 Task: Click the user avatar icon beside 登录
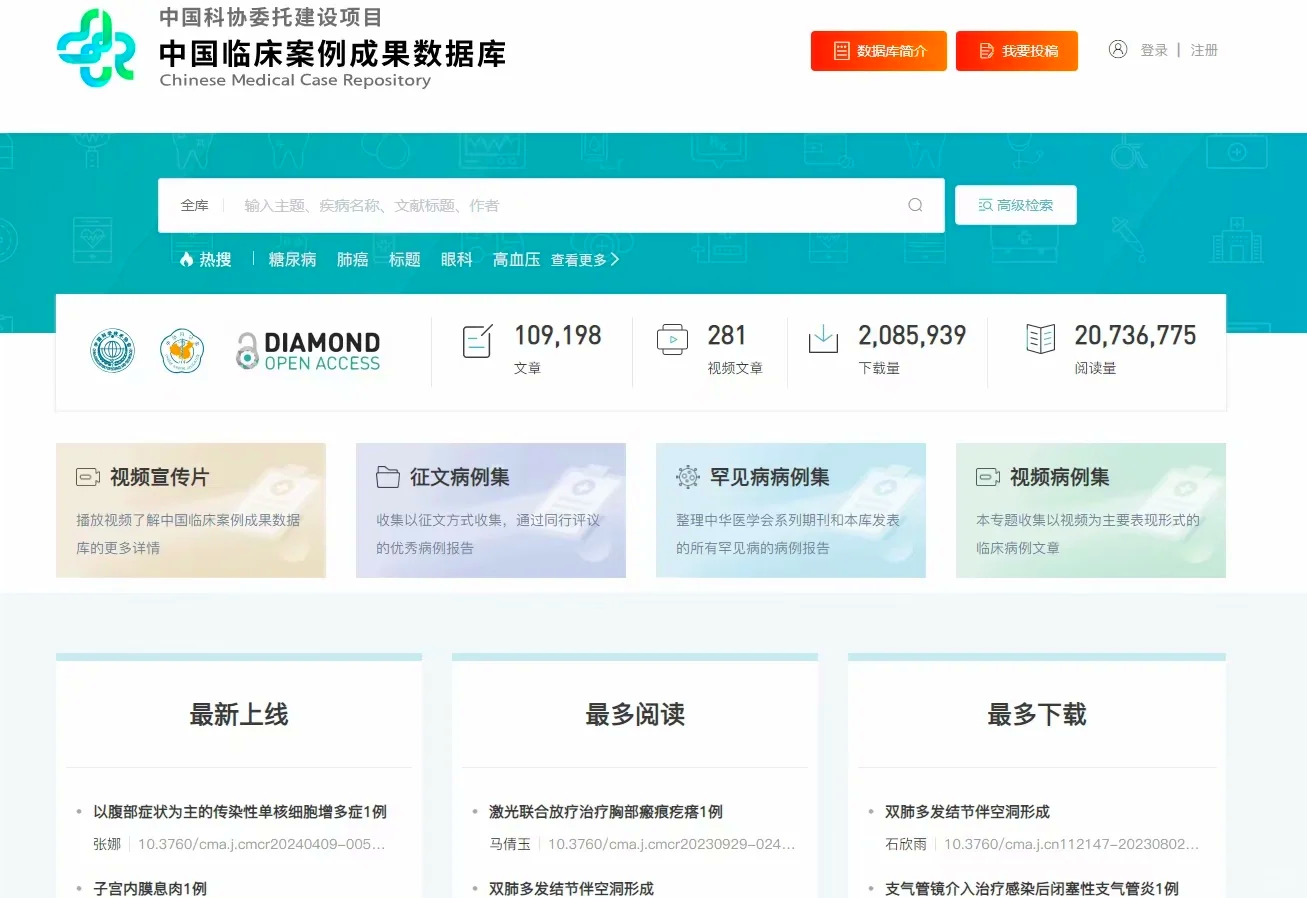tap(1118, 49)
